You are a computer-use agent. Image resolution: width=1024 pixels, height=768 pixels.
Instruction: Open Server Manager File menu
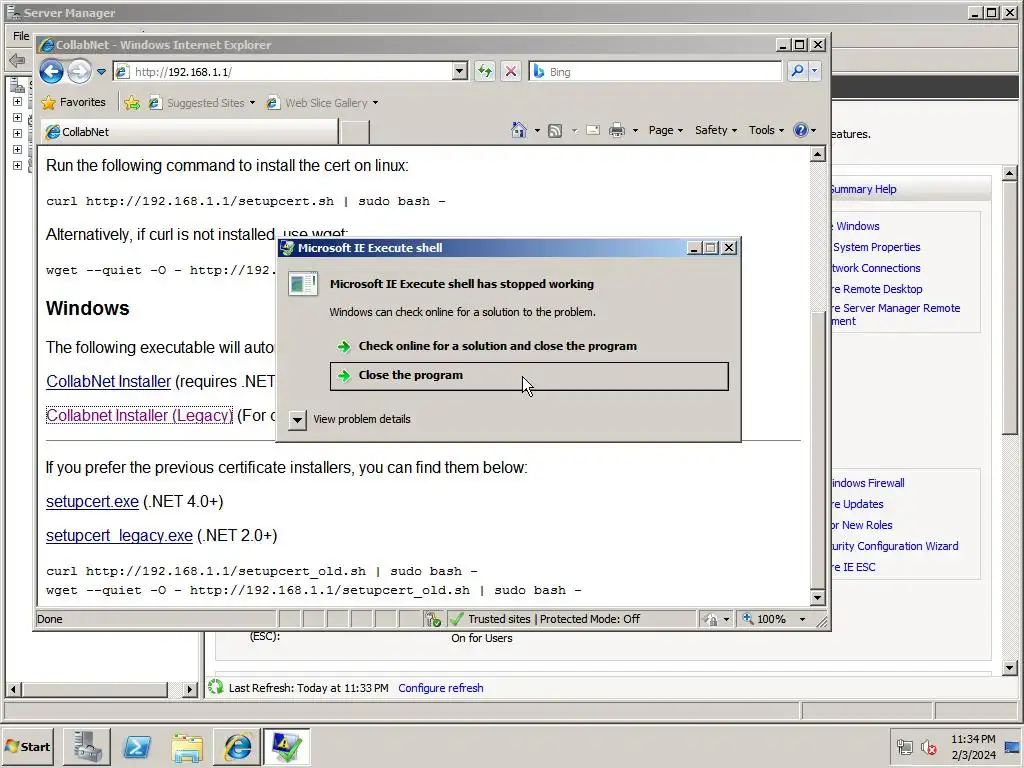click(21, 36)
